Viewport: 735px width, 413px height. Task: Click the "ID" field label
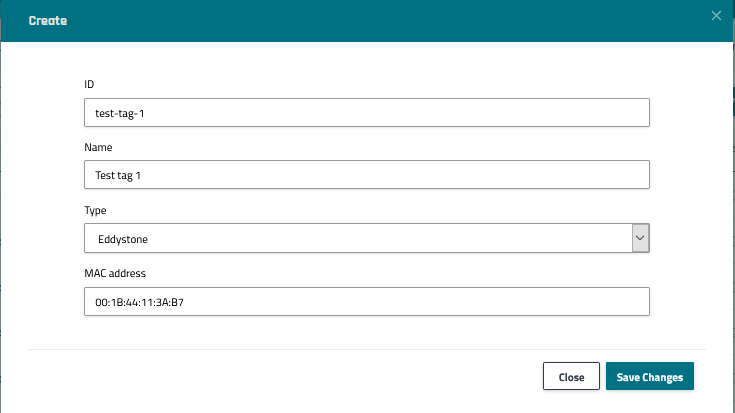tap(89, 85)
